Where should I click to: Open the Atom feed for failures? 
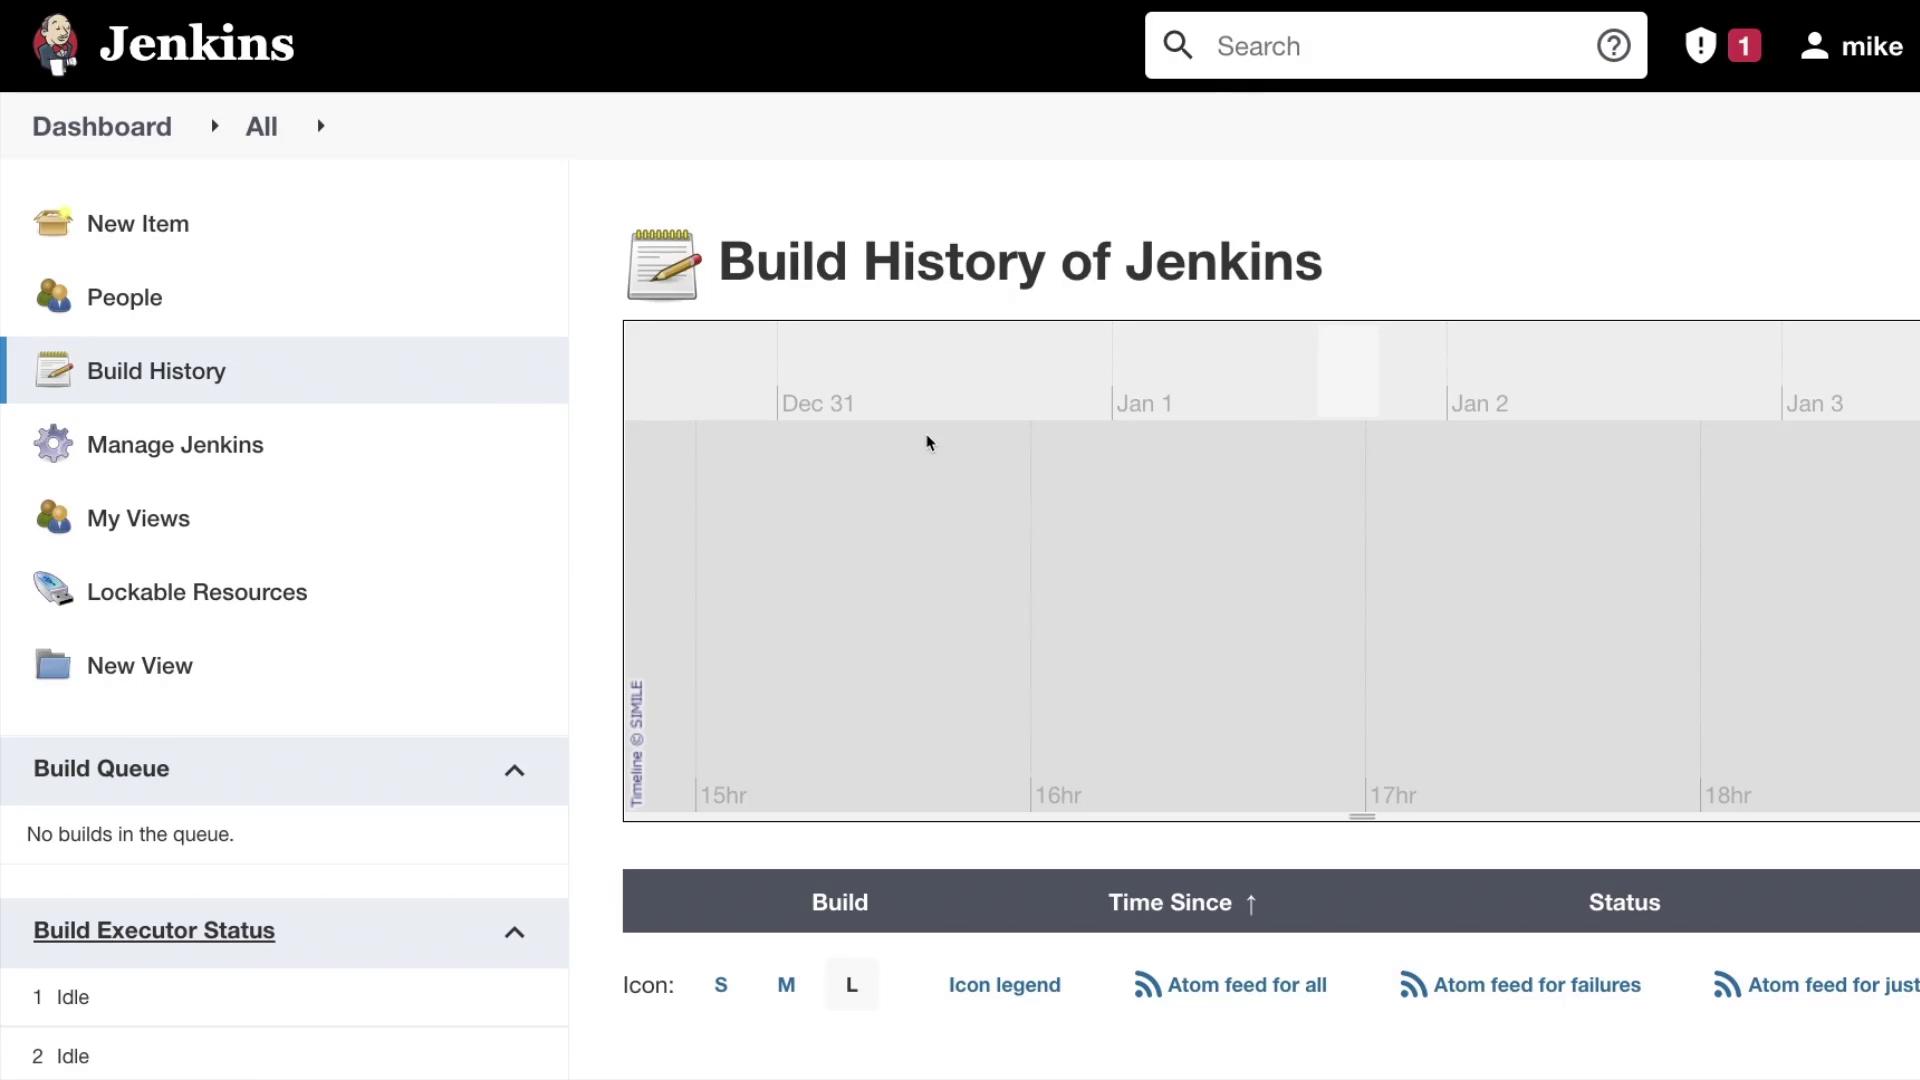pos(1536,985)
